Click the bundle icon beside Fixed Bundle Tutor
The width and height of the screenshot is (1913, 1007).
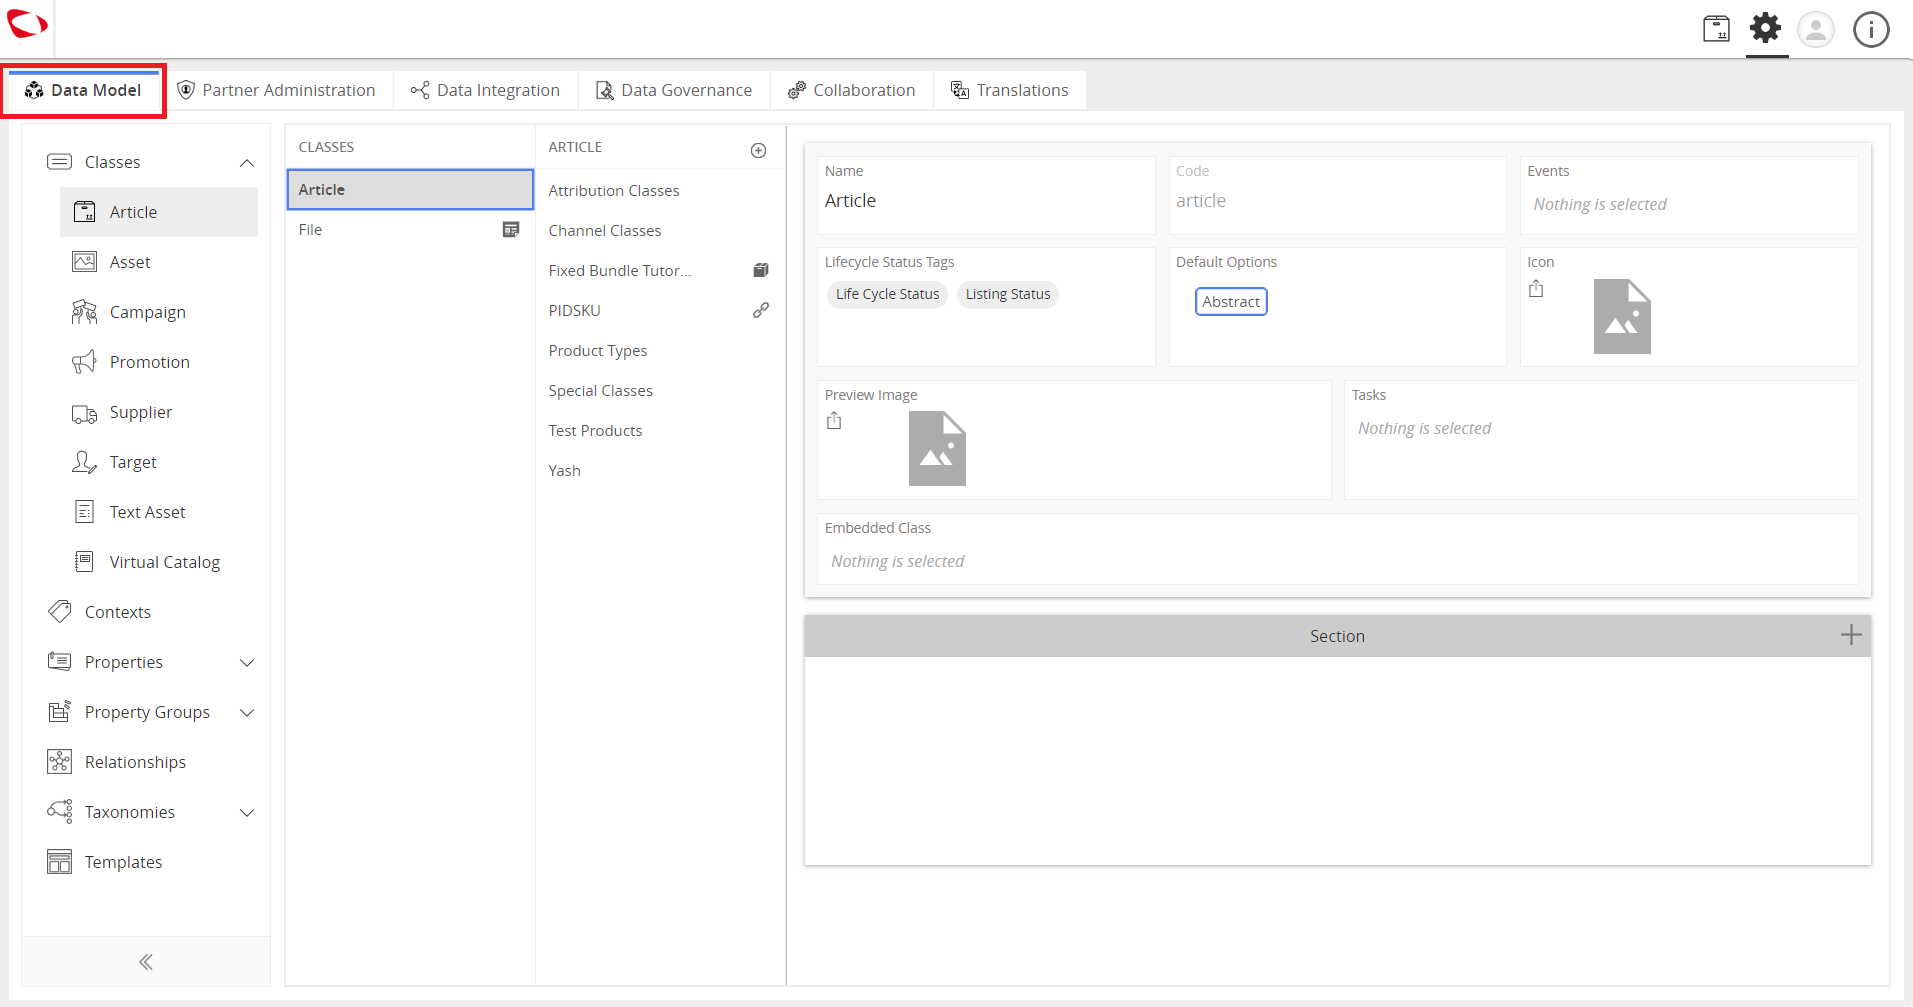click(761, 270)
